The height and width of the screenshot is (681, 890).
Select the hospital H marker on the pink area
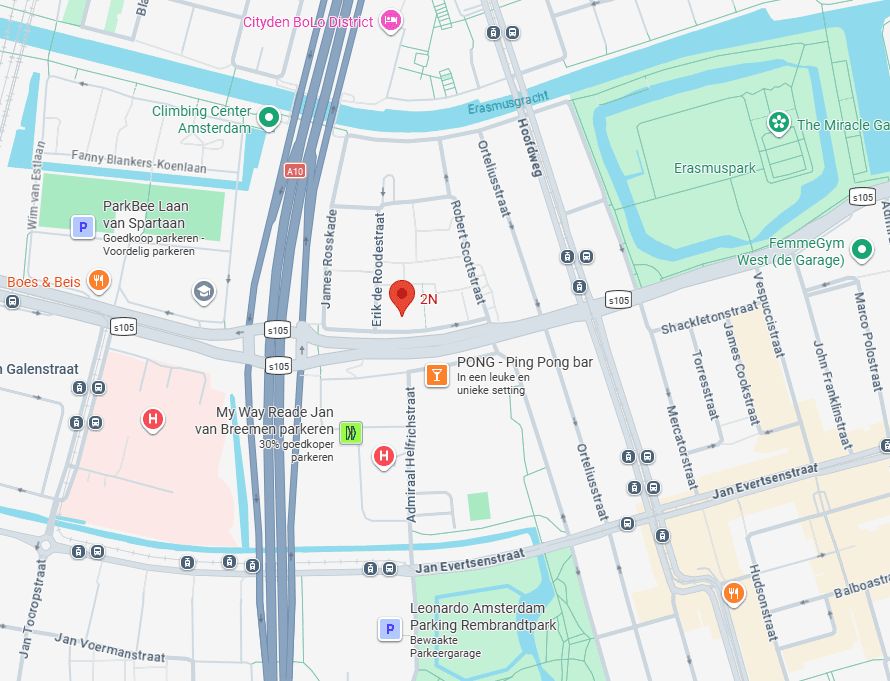152,421
